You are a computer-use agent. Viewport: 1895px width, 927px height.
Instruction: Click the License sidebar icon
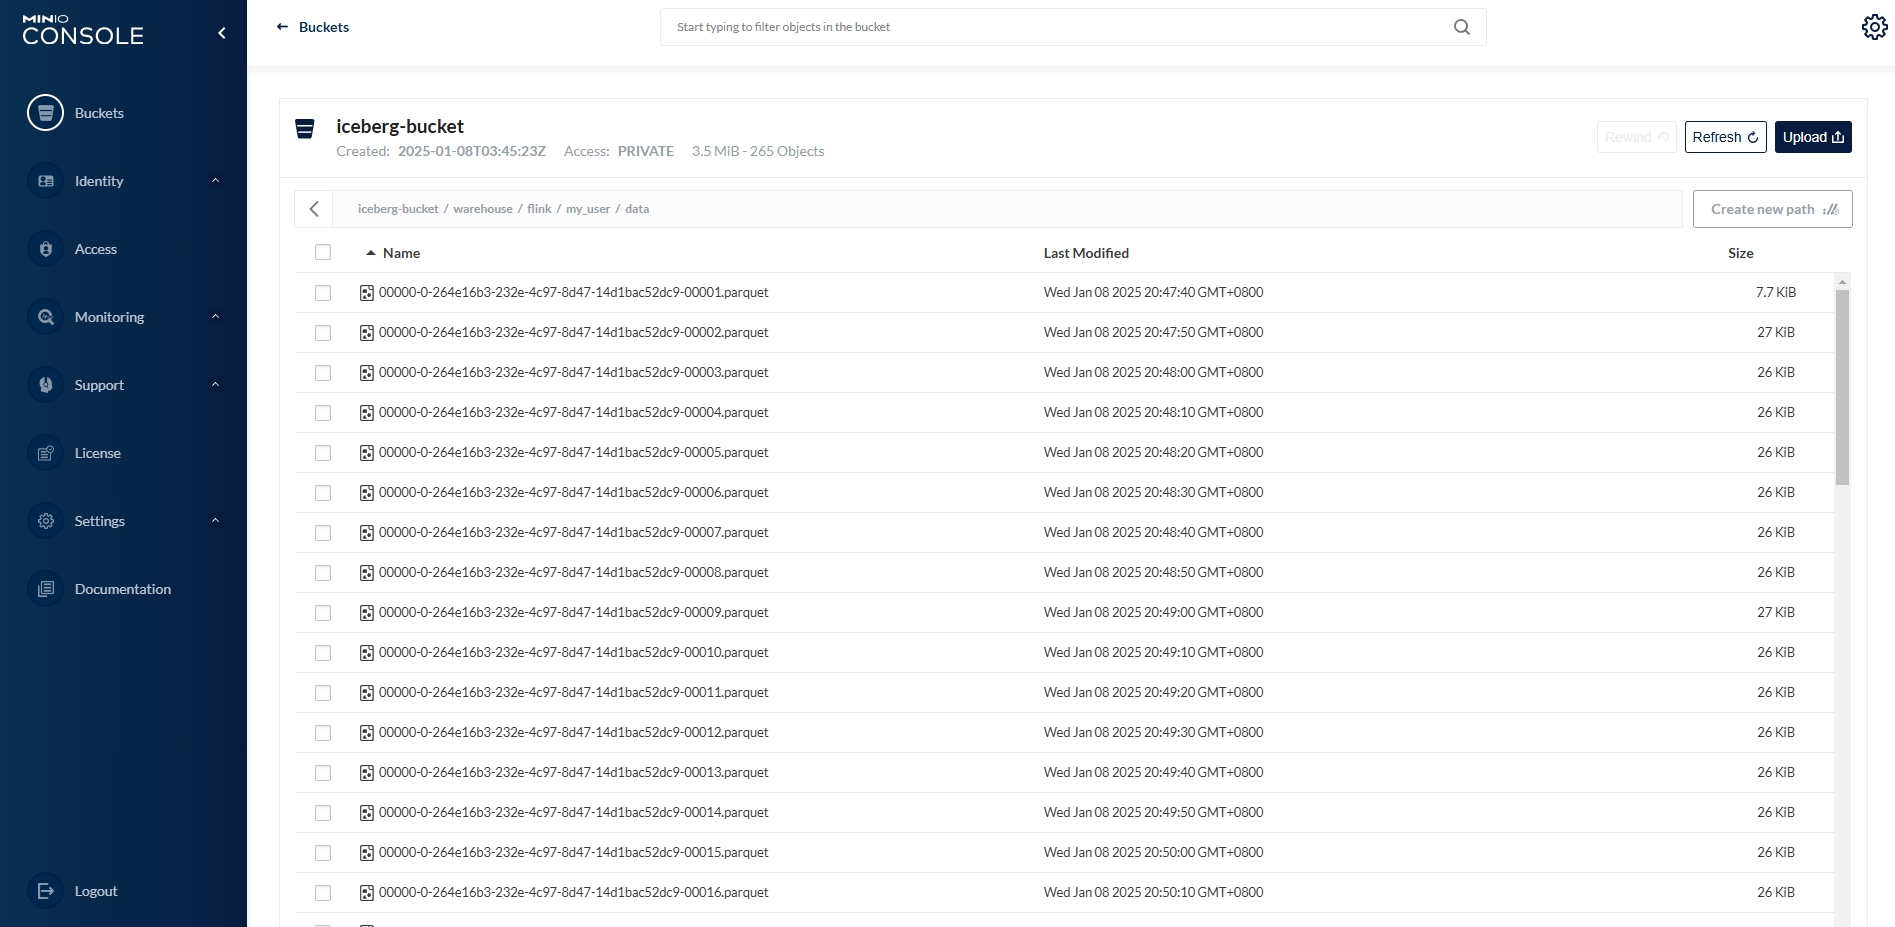point(45,453)
